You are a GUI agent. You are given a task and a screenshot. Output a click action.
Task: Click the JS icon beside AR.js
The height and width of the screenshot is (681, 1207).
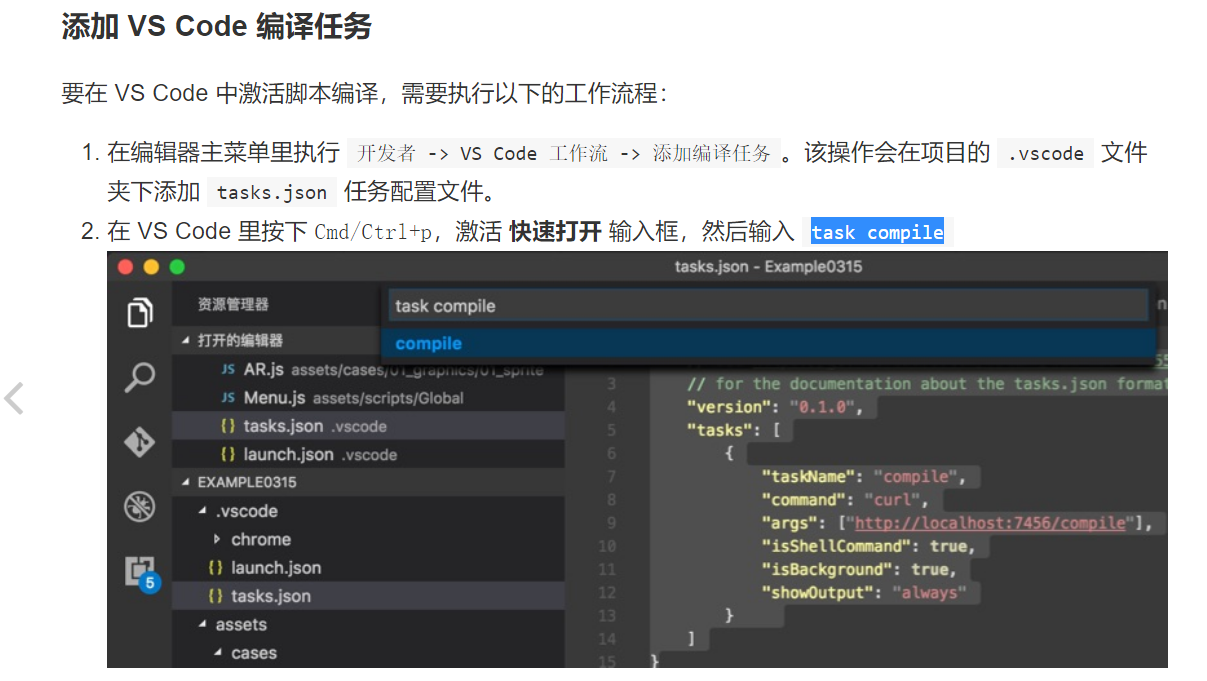click(228, 369)
